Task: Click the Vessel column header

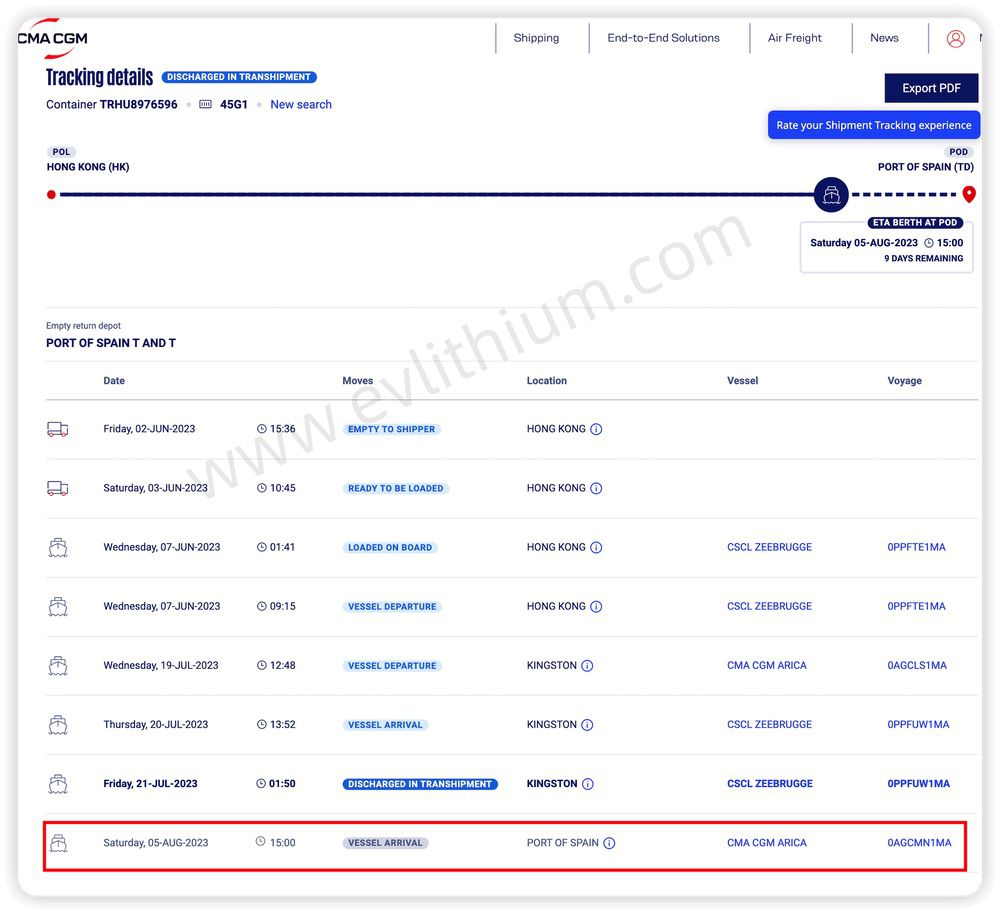Action: click(742, 381)
